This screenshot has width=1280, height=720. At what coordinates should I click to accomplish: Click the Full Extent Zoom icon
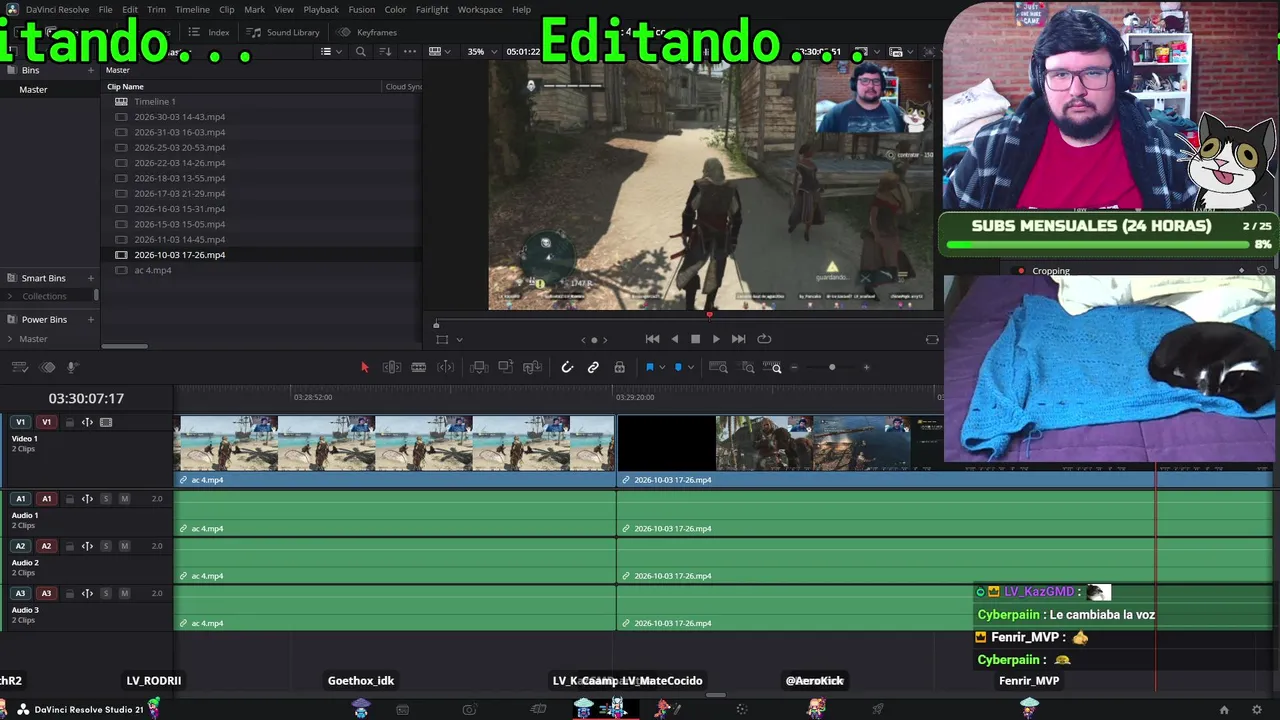click(x=718, y=367)
